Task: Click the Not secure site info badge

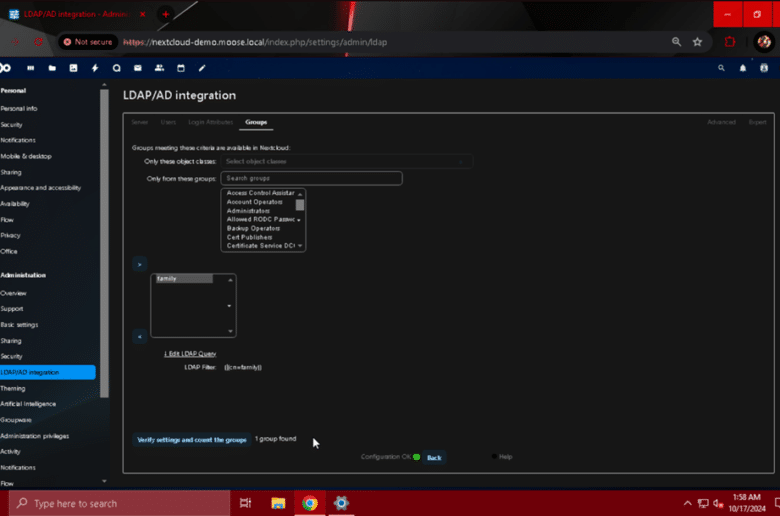Action: pos(88,42)
